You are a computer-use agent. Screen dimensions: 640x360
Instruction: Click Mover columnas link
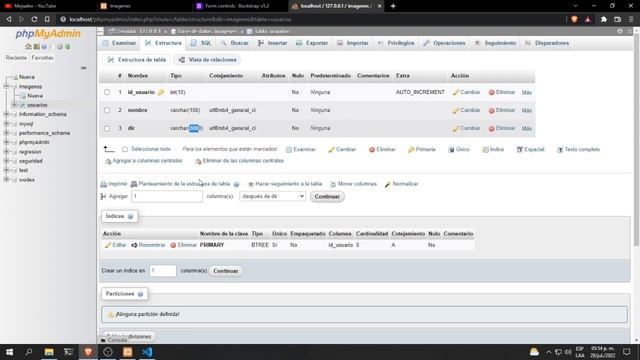[353, 184]
